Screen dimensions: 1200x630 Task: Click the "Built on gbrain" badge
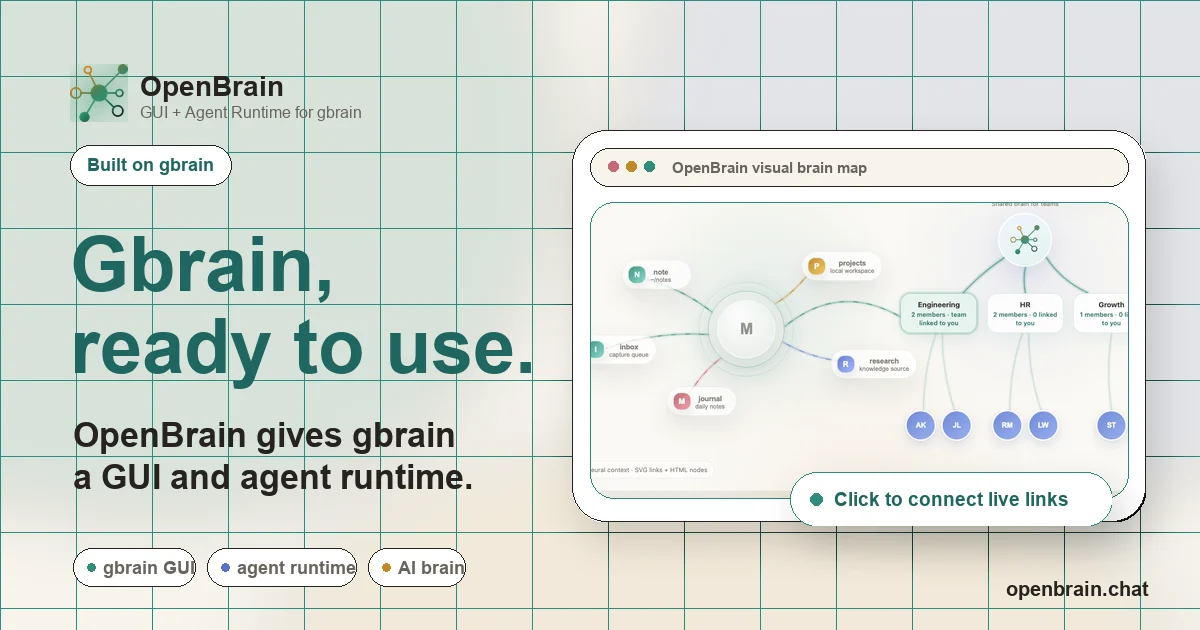(150, 165)
